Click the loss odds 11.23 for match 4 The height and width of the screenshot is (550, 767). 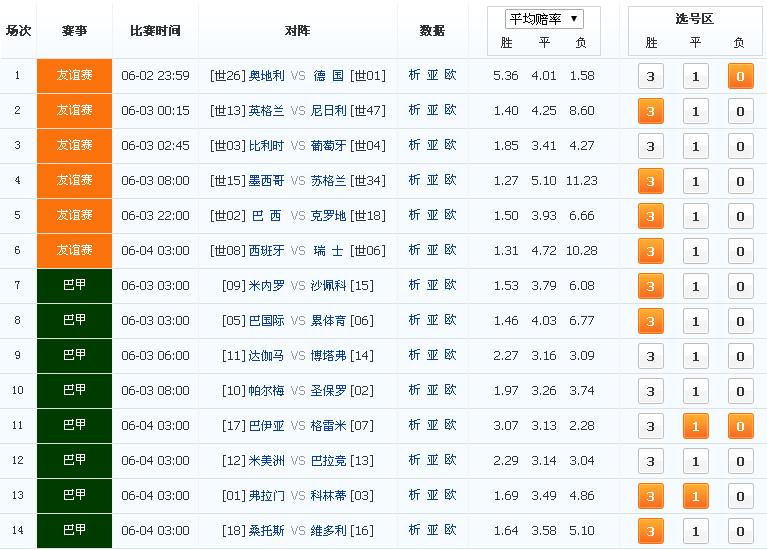[582, 181]
